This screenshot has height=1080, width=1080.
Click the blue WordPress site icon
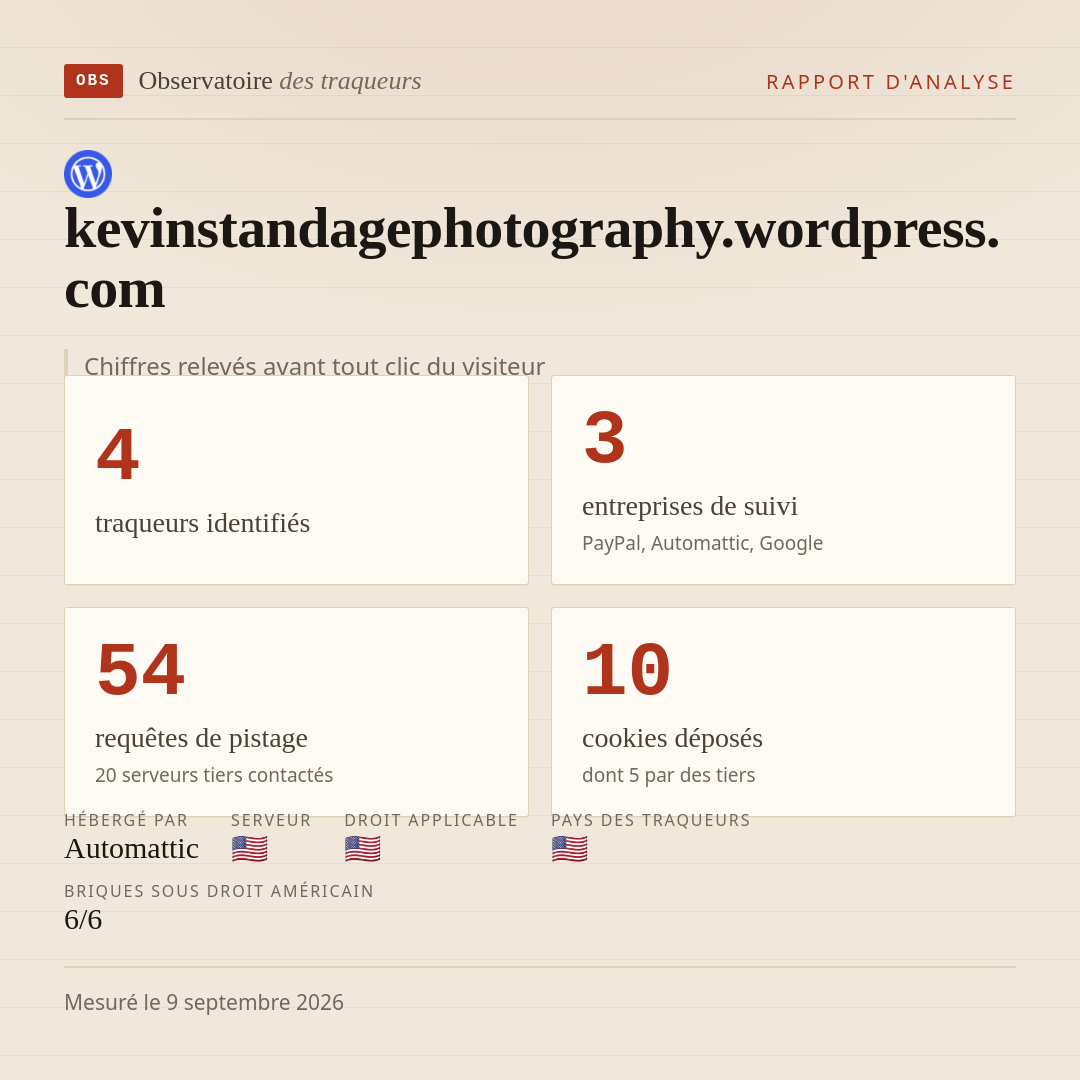(88, 174)
